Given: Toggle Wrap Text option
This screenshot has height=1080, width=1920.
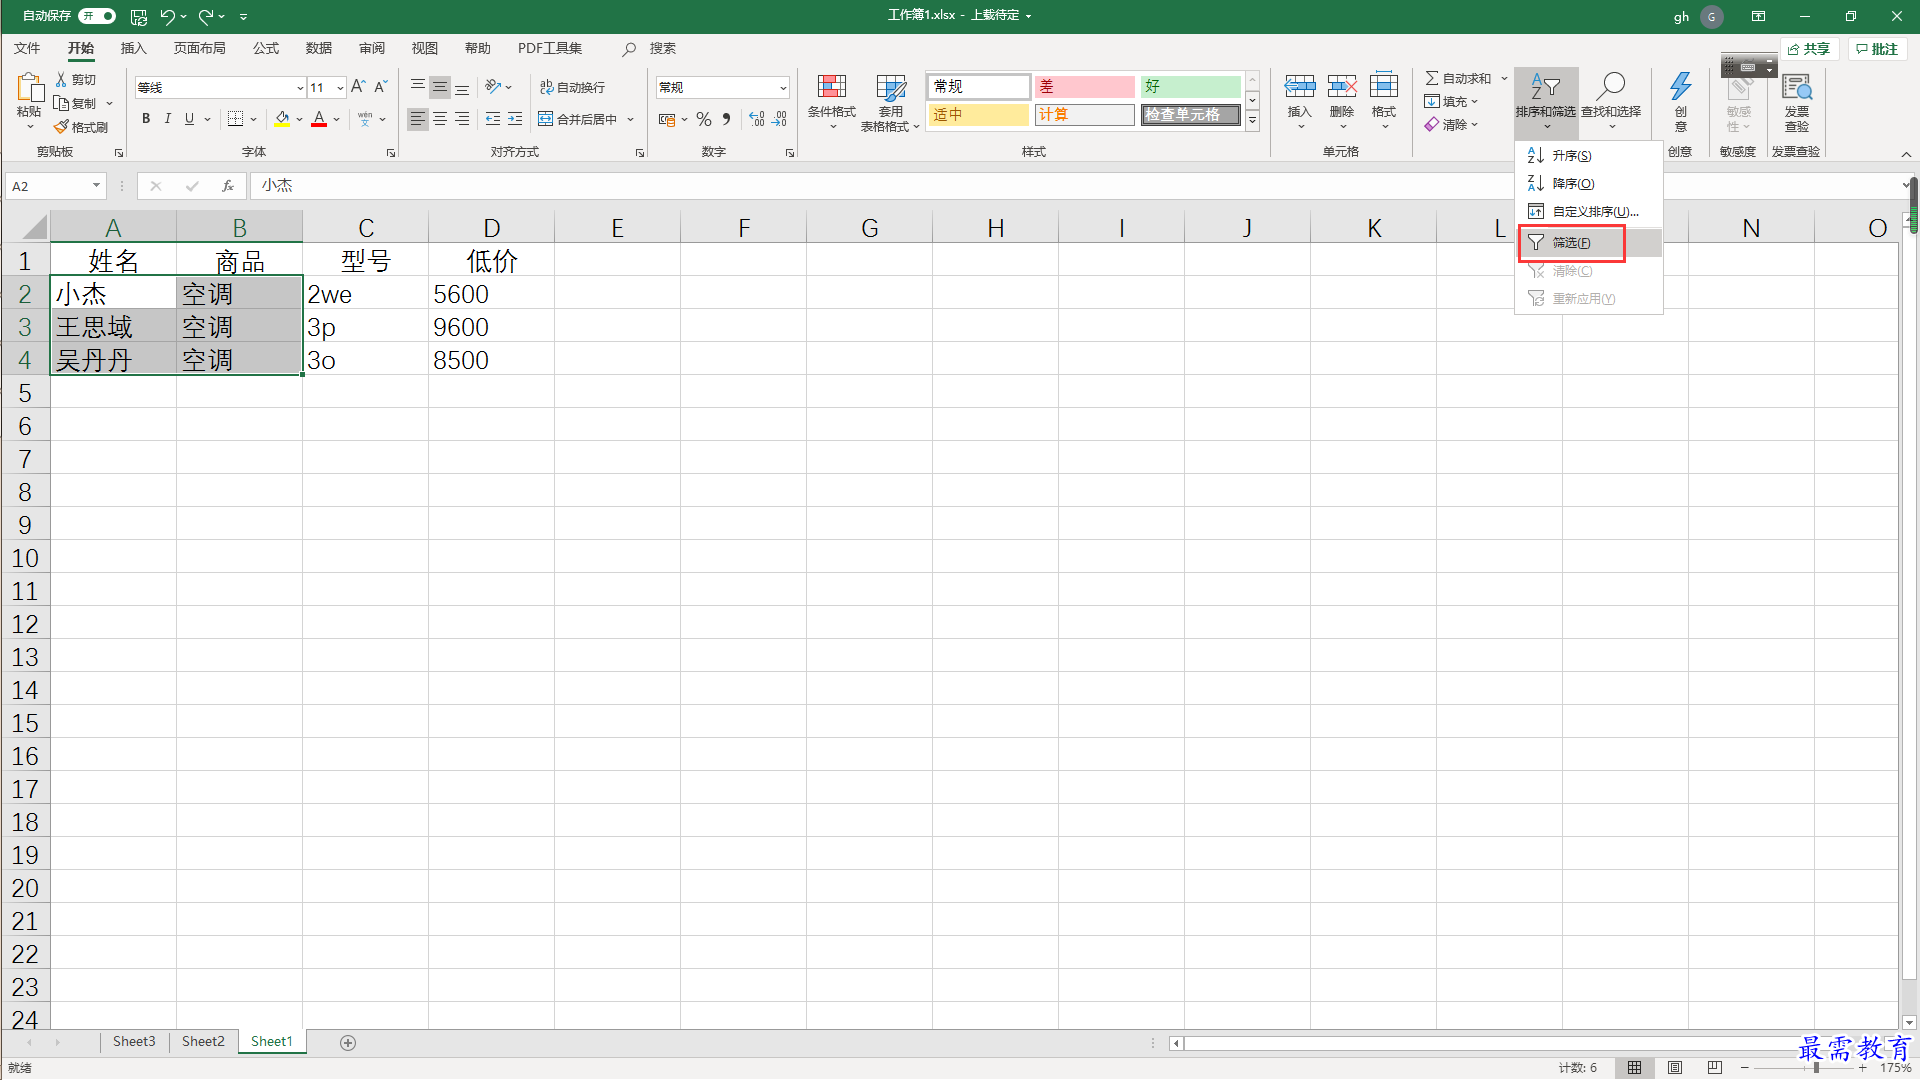Looking at the screenshot, I should tap(572, 88).
